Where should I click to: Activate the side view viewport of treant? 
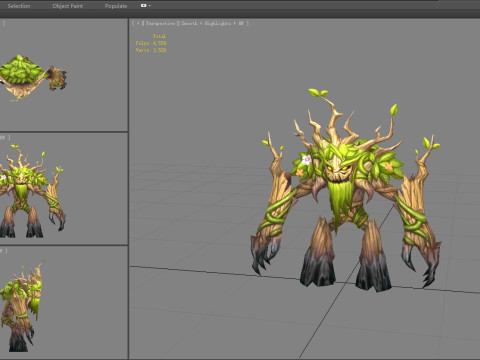(x=64, y=302)
